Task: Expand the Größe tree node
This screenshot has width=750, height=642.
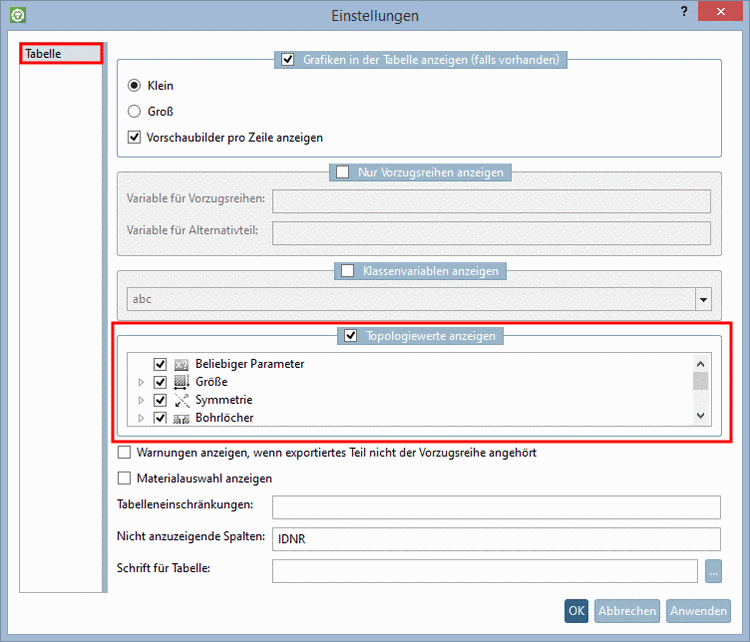Action: [141, 382]
